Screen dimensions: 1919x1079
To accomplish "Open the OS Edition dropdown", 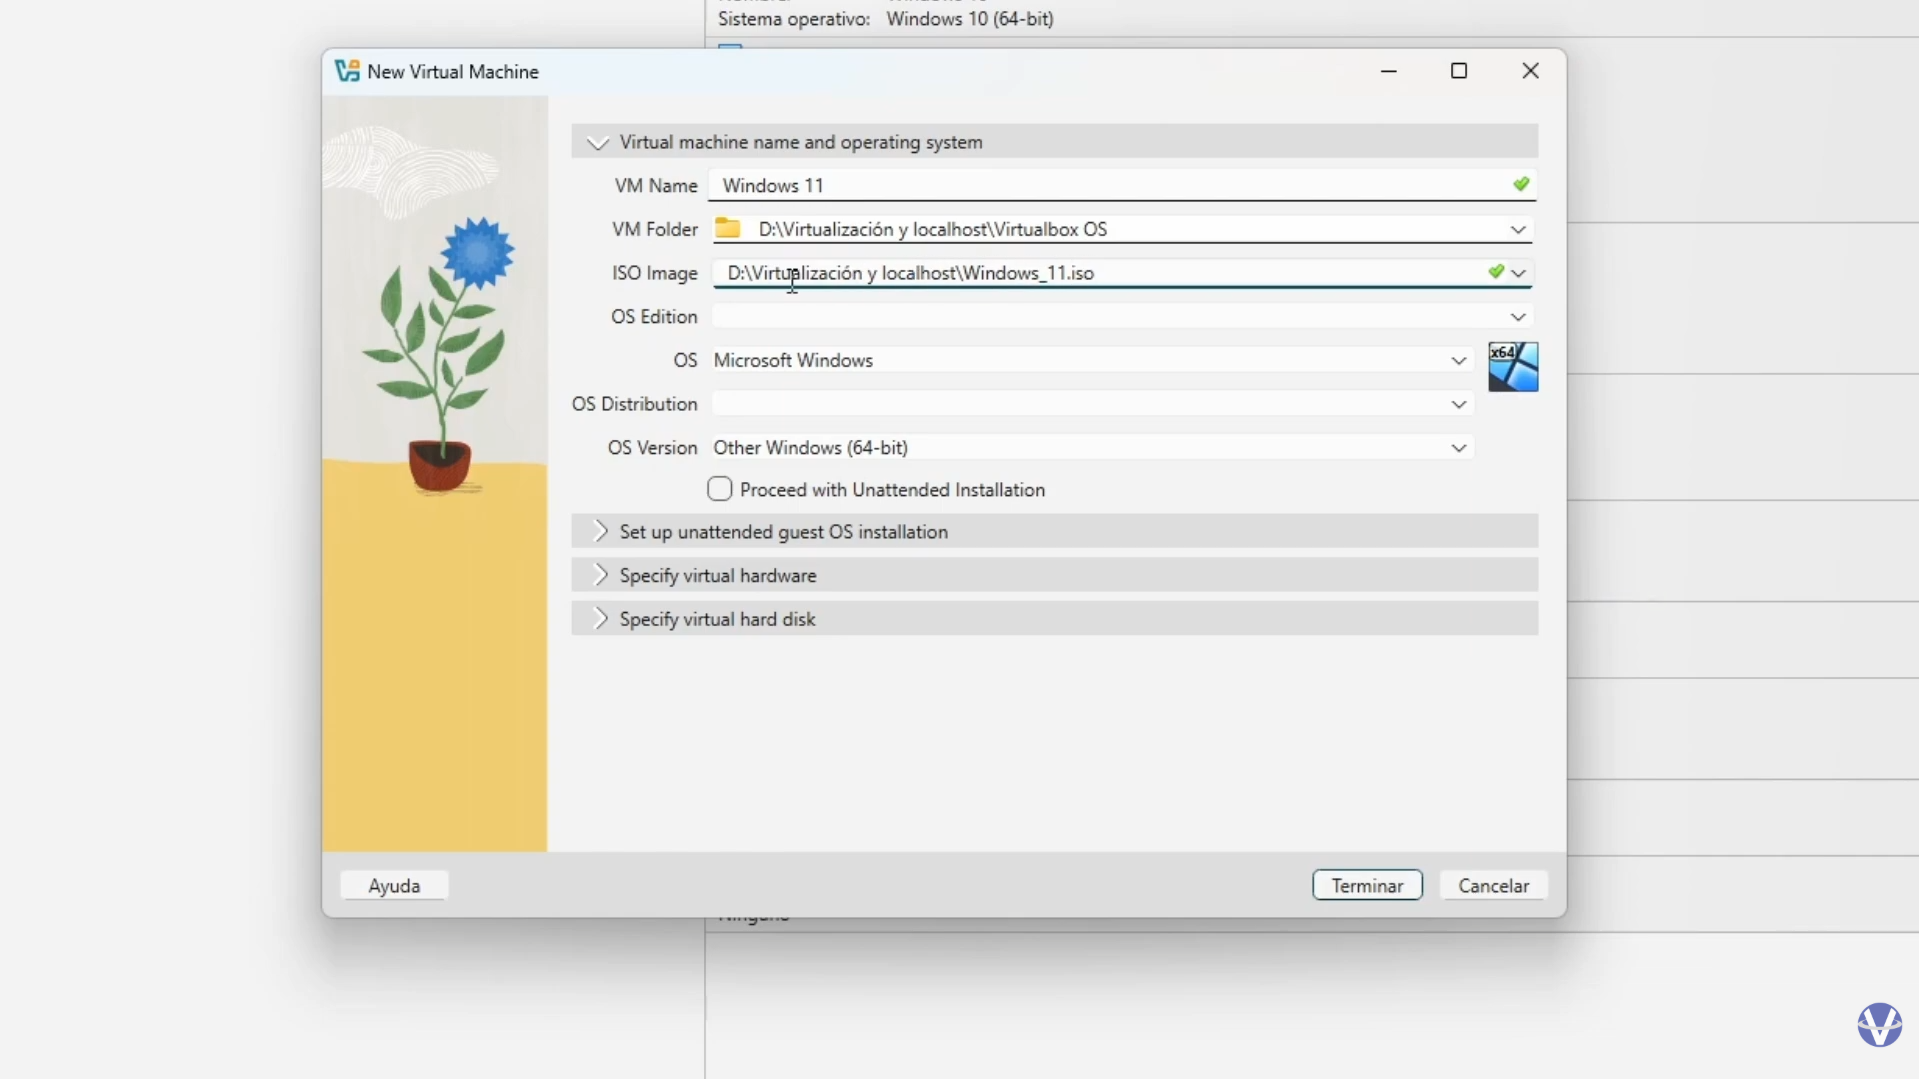I will tap(1518, 317).
